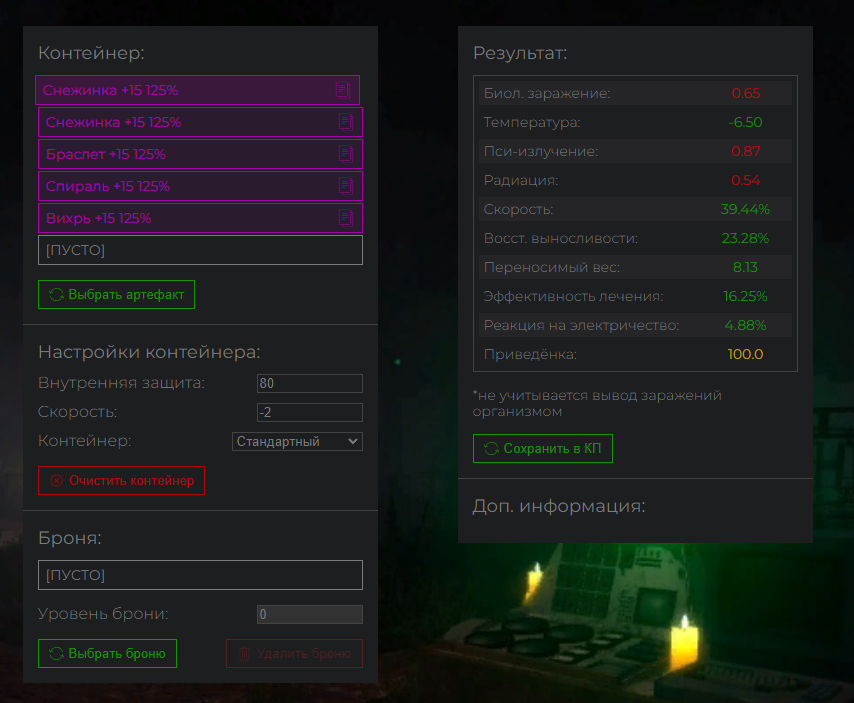Focus the Уровень брони input field
Image resolution: width=854 pixels, height=703 pixels.
(310, 614)
